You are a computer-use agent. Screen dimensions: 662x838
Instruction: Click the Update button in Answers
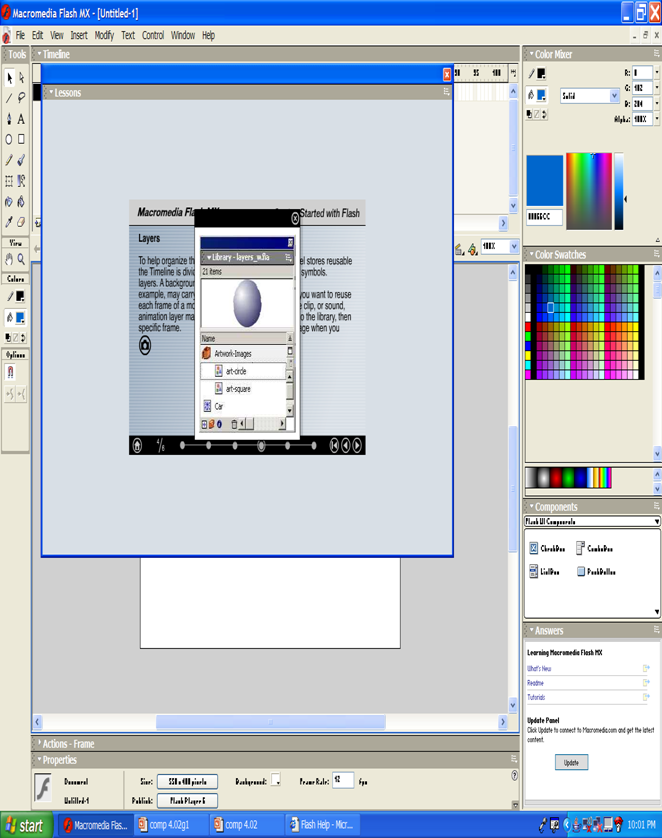click(571, 762)
